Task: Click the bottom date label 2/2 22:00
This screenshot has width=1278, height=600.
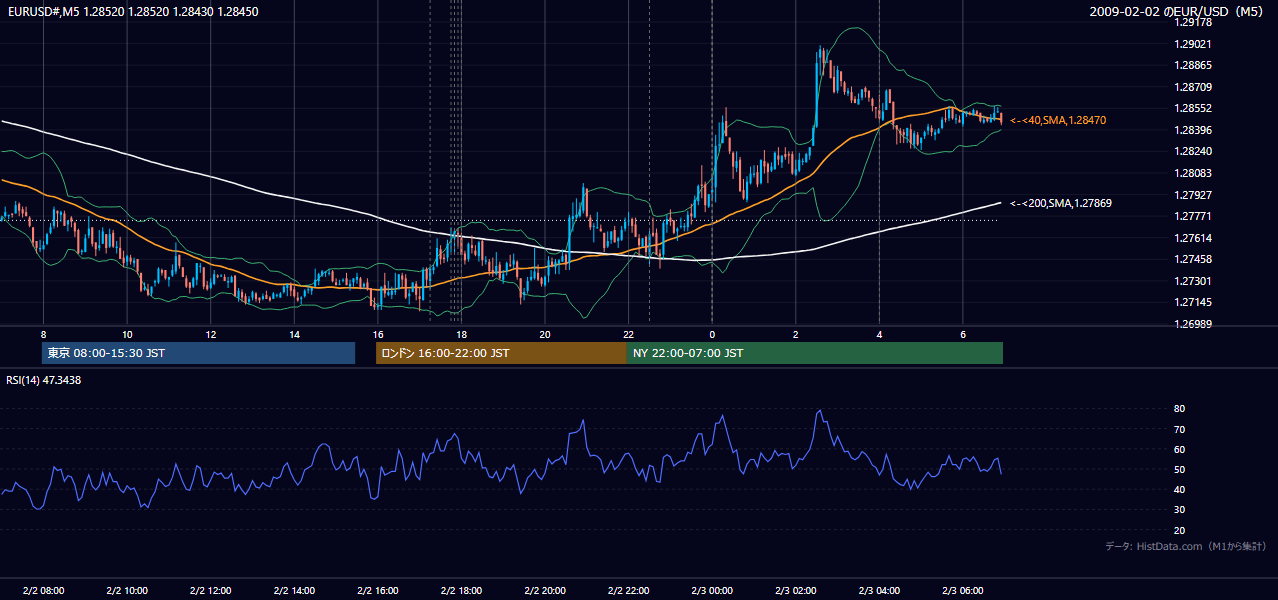Action: tap(628, 590)
